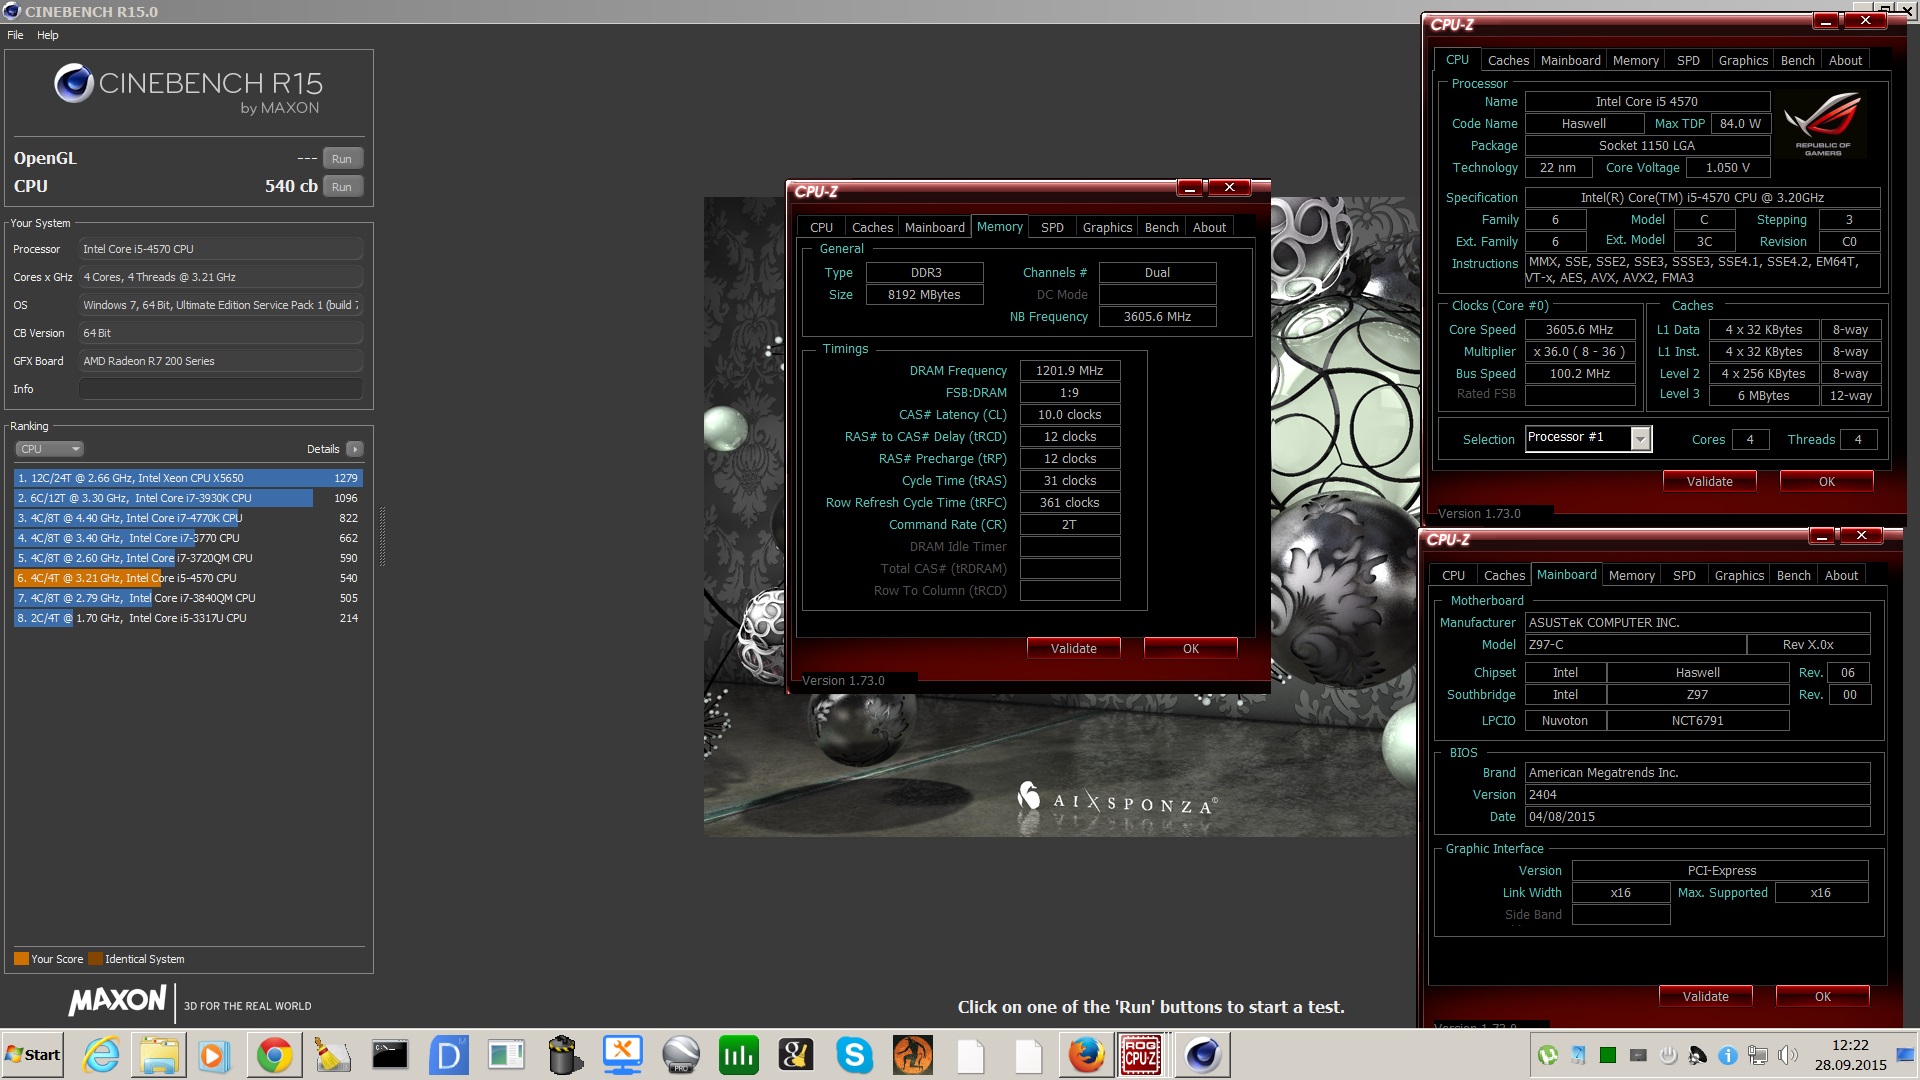
Task: Grab the panel splitter handle in Cinebench
Action: (x=382, y=537)
